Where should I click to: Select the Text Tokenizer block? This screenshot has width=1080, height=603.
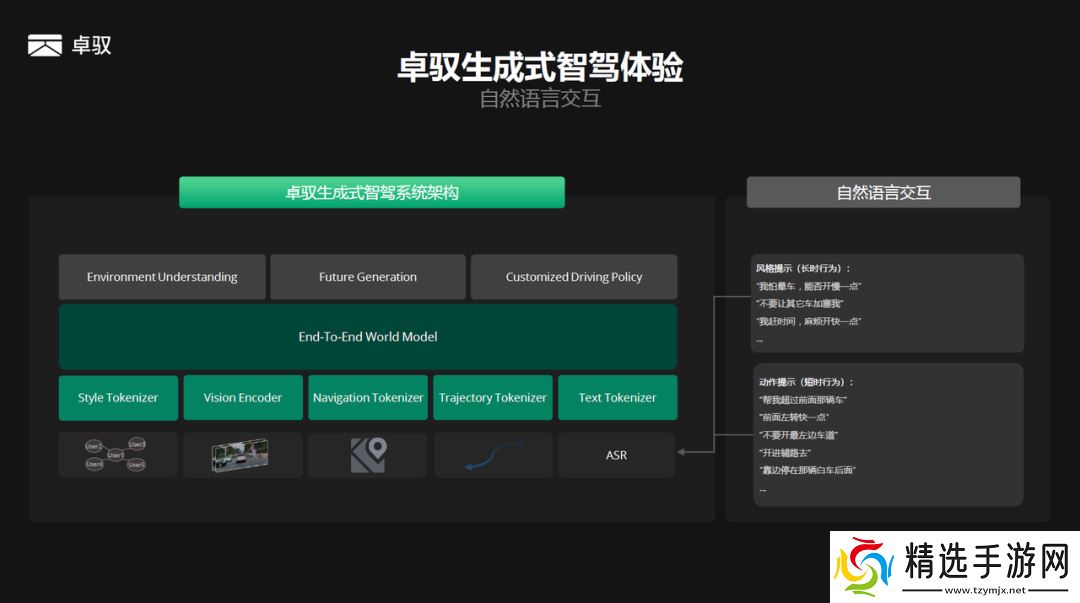point(617,398)
